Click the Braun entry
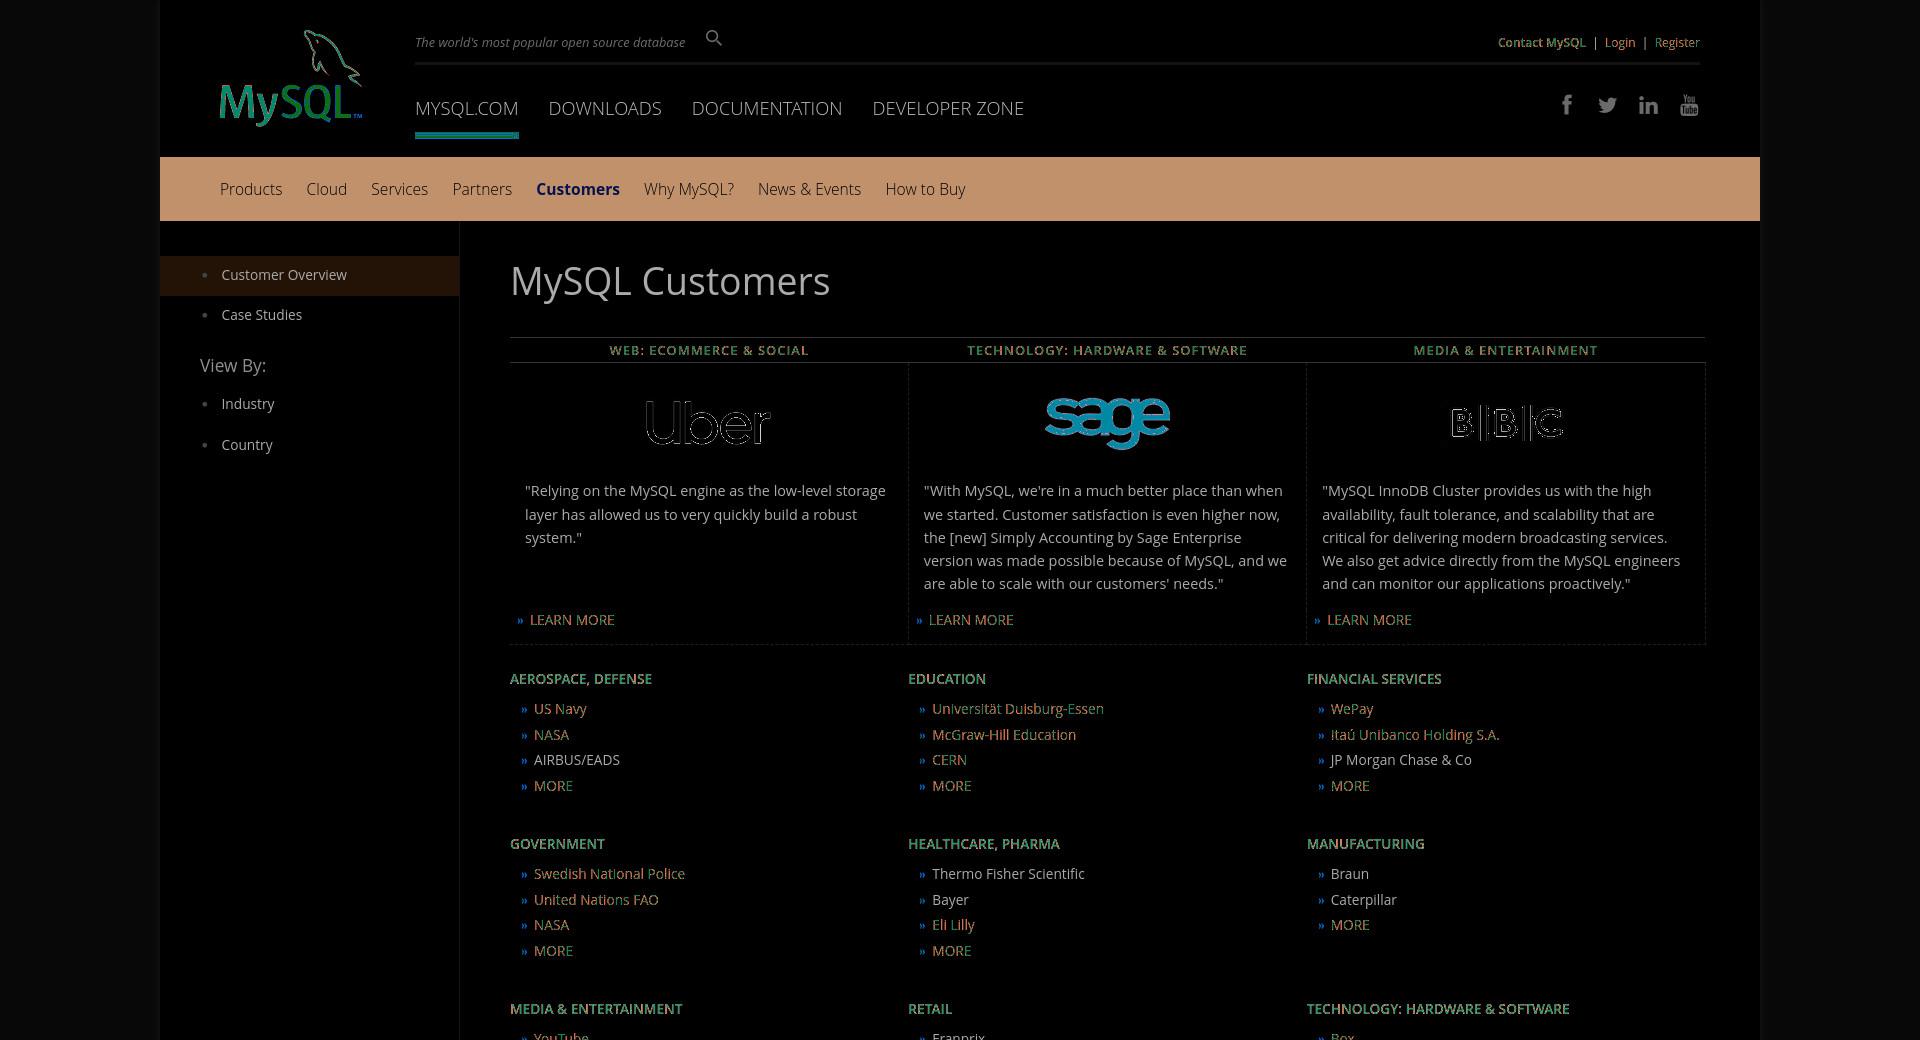This screenshot has height=1040, width=1920. click(1349, 874)
